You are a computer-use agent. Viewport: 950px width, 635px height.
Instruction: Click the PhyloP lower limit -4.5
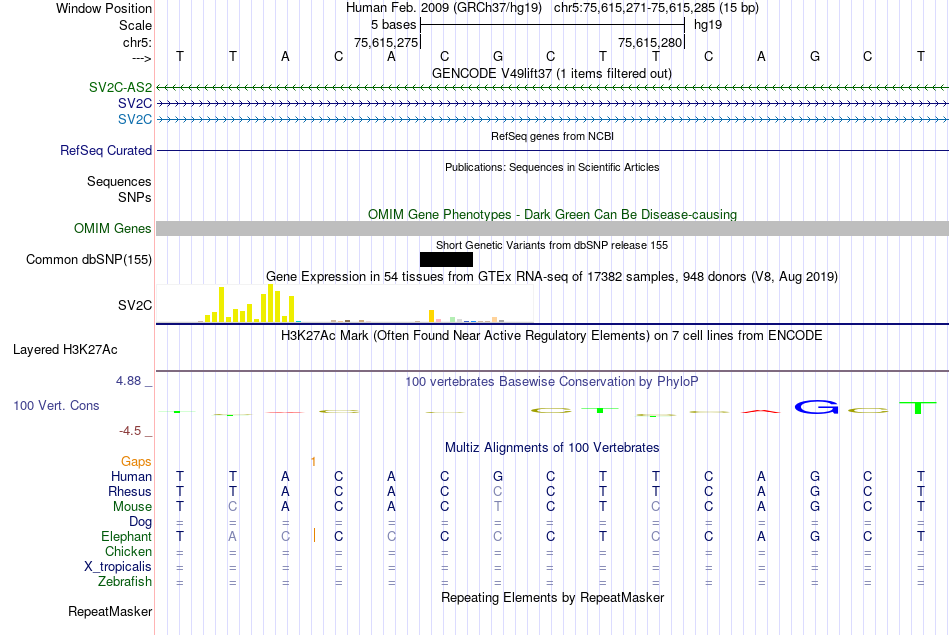pyautogui.click(x=130, y=431)
